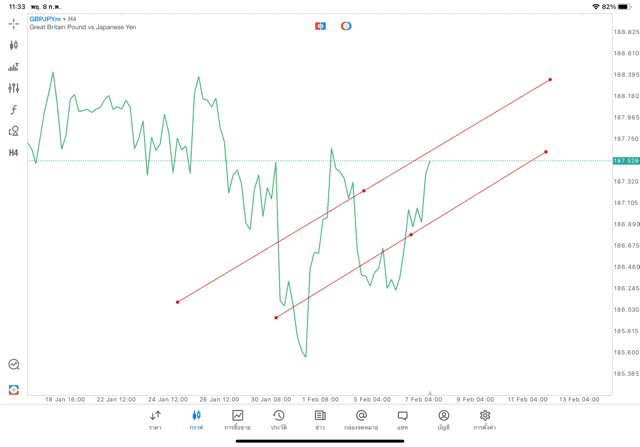The image size is (640, 447).
Task: Open the การตั้งค่า settings tab
Action: click(x=485, y=420)
